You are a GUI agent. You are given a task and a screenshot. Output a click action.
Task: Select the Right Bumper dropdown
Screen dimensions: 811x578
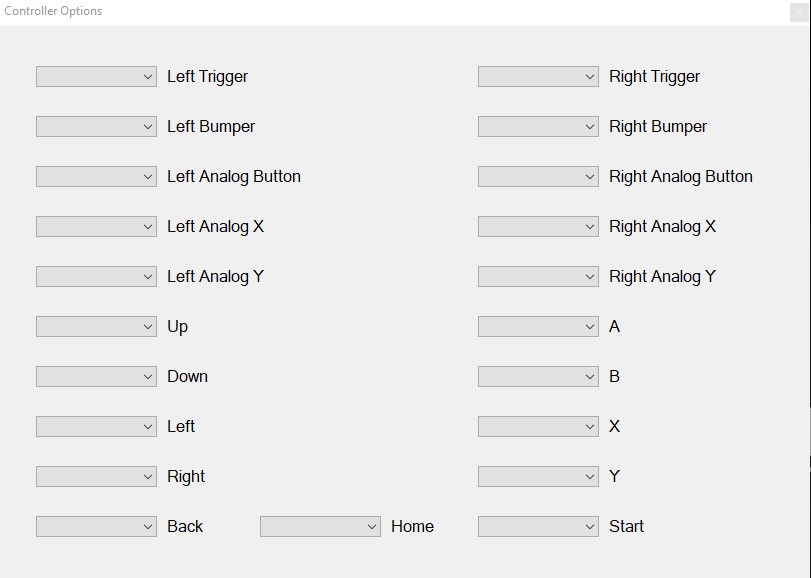[x=538, y=127]
